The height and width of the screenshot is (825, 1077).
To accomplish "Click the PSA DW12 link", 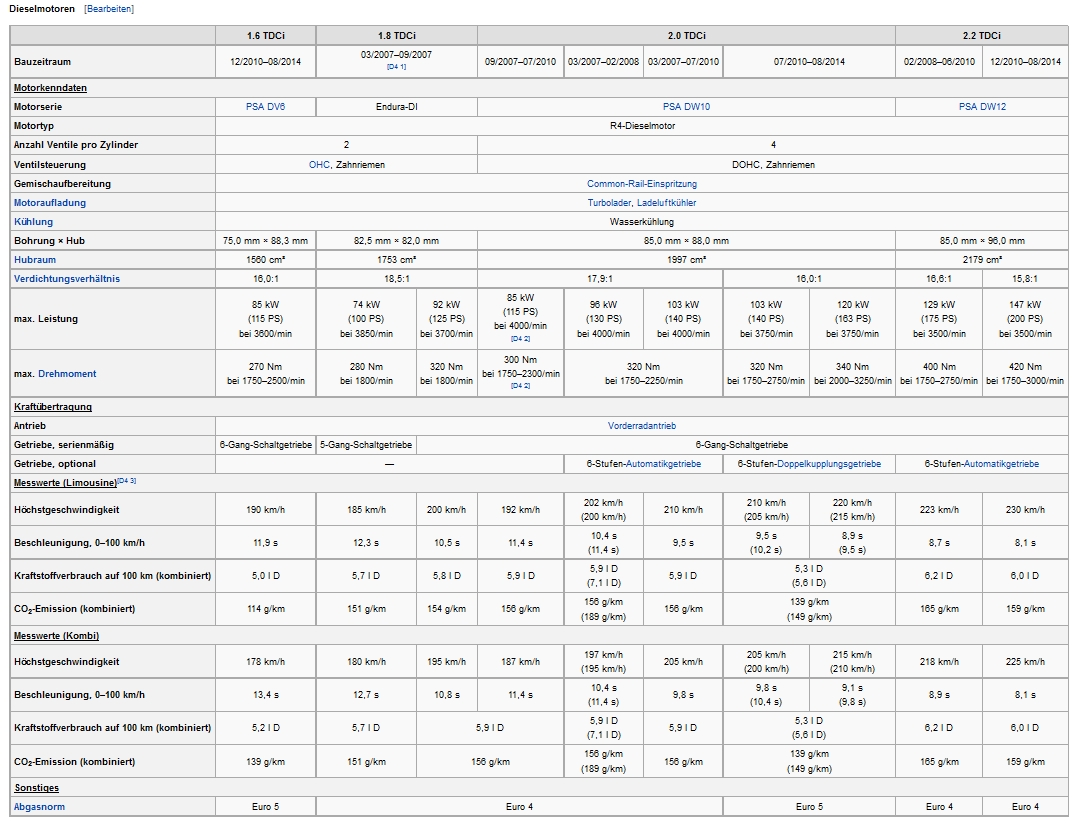I will point(982,106).
